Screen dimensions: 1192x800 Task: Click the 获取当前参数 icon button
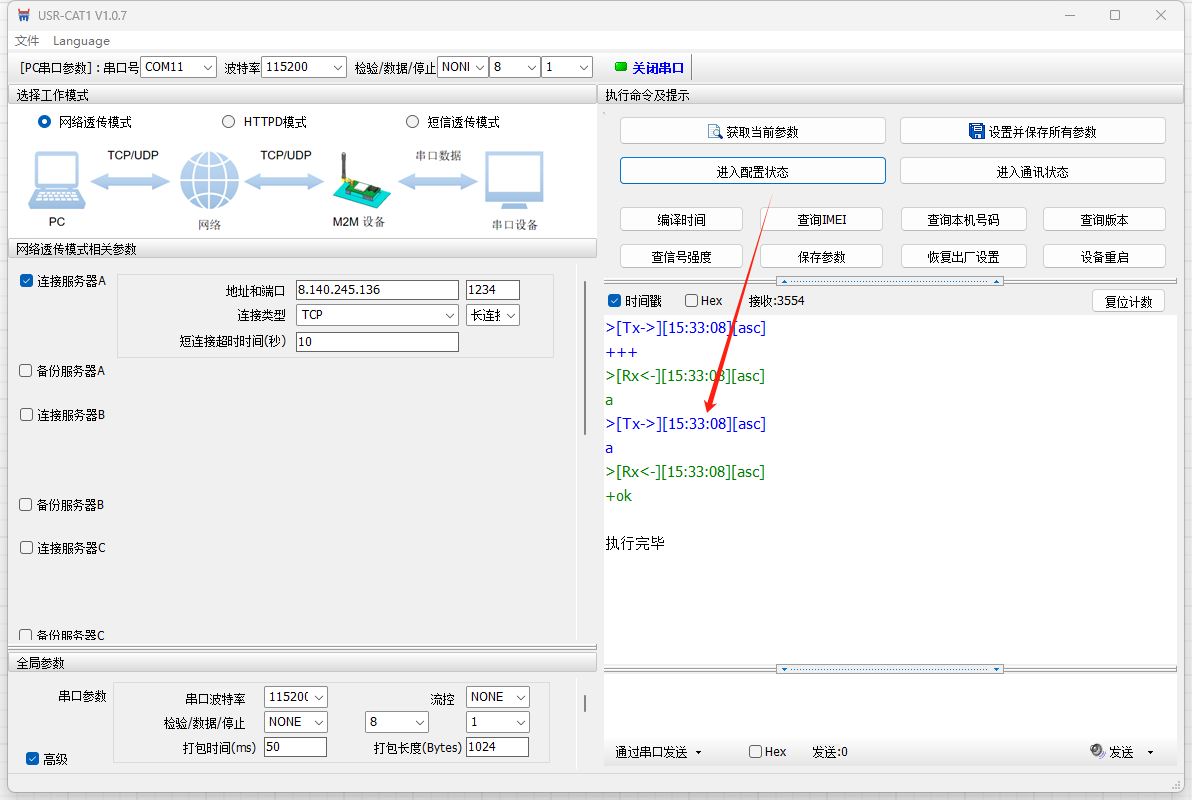pos(715,131)
